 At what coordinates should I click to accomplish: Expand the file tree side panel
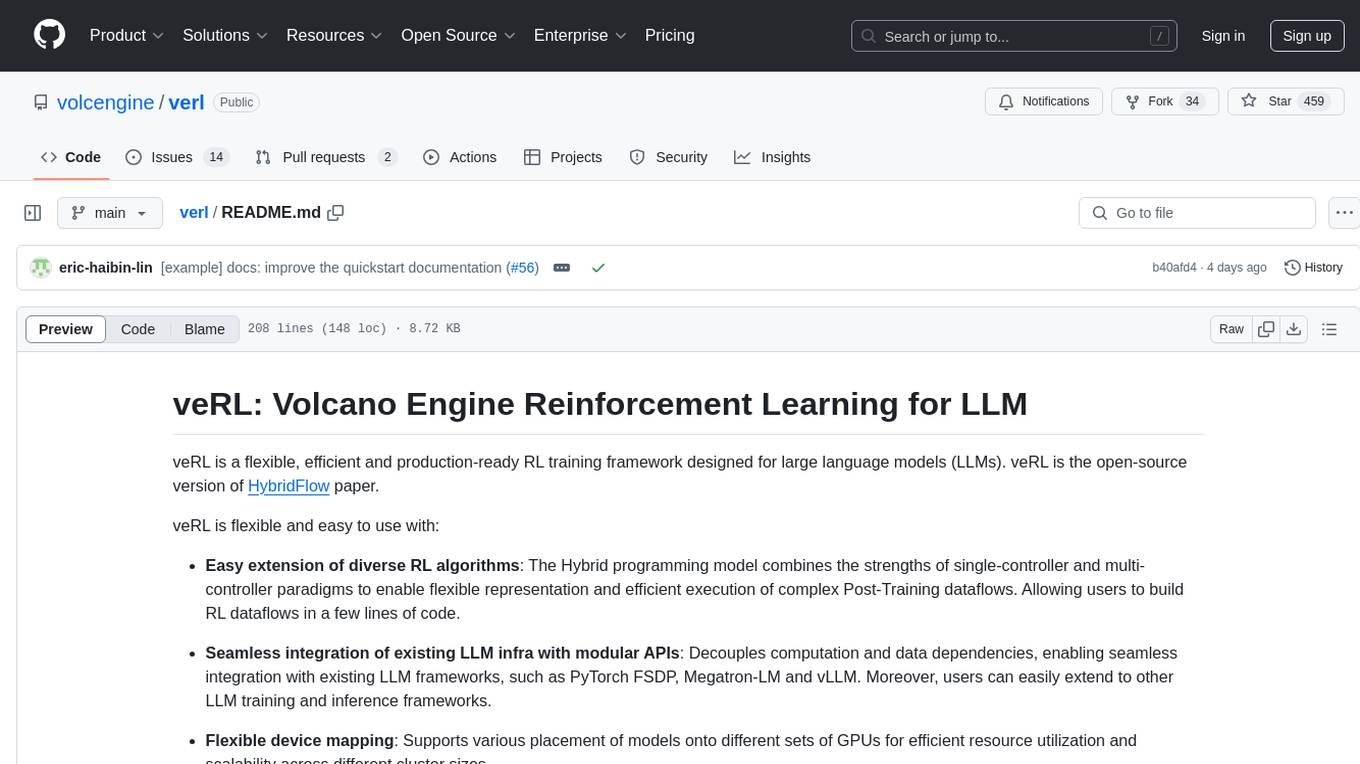tap(33, 213)
